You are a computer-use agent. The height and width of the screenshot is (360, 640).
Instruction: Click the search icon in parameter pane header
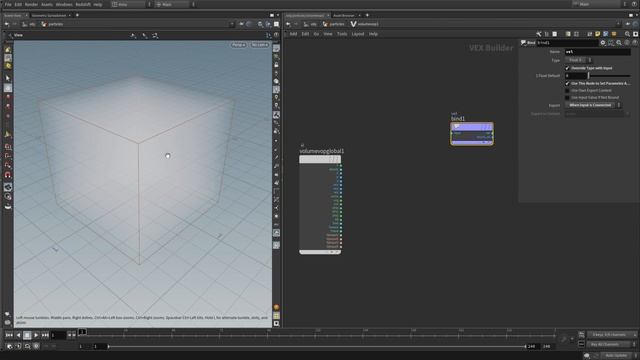[619, 43]
